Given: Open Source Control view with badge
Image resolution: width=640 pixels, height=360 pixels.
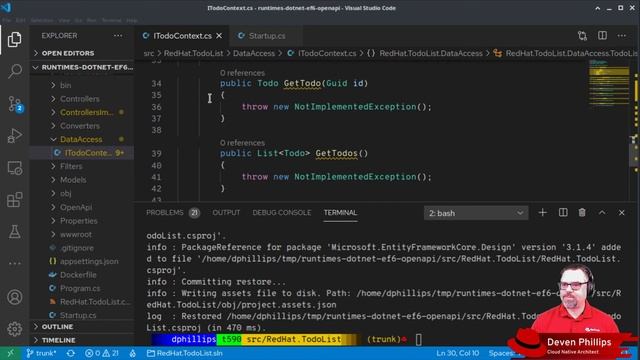Looking at the screenshot, I should click(x=15, y=104).
